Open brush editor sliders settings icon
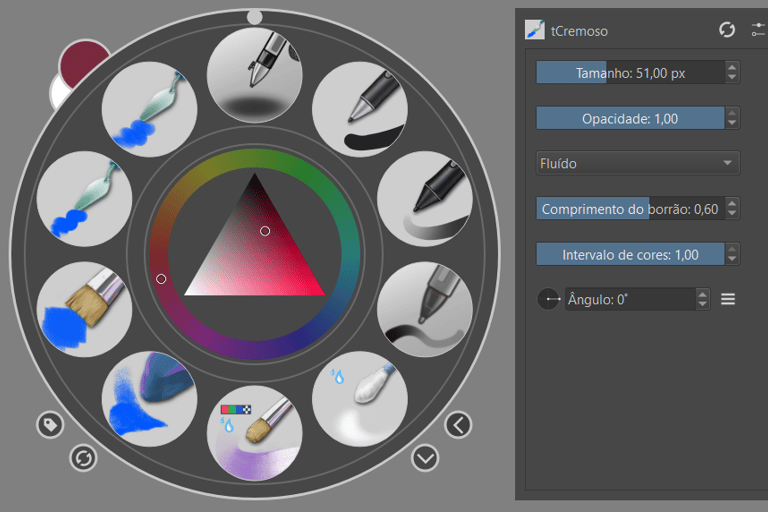The image size is (768, 512). [x=759, y=30]
